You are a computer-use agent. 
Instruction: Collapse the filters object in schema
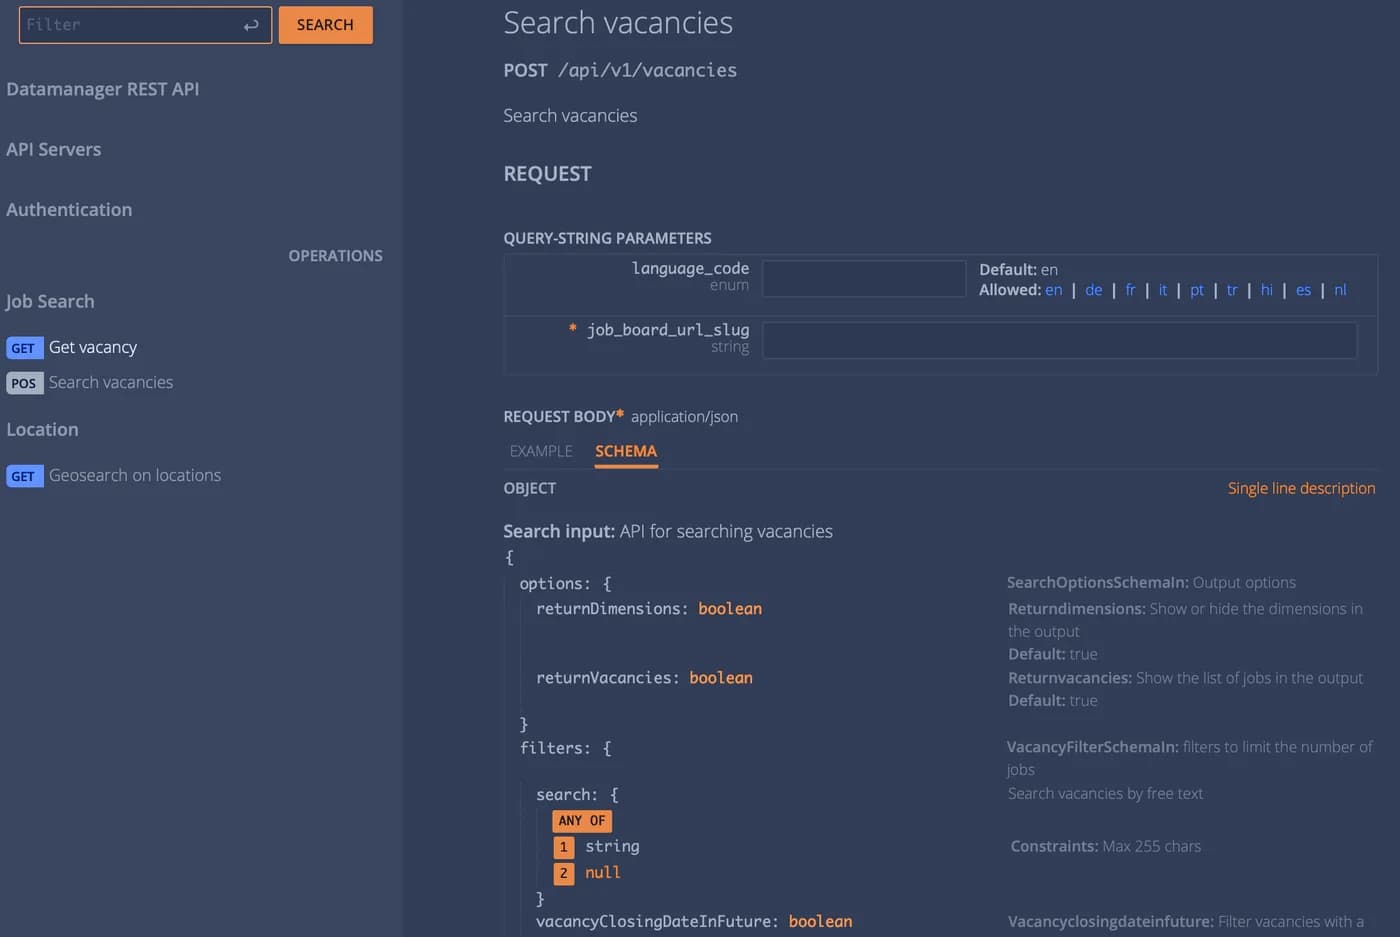(x=565, y=748)
